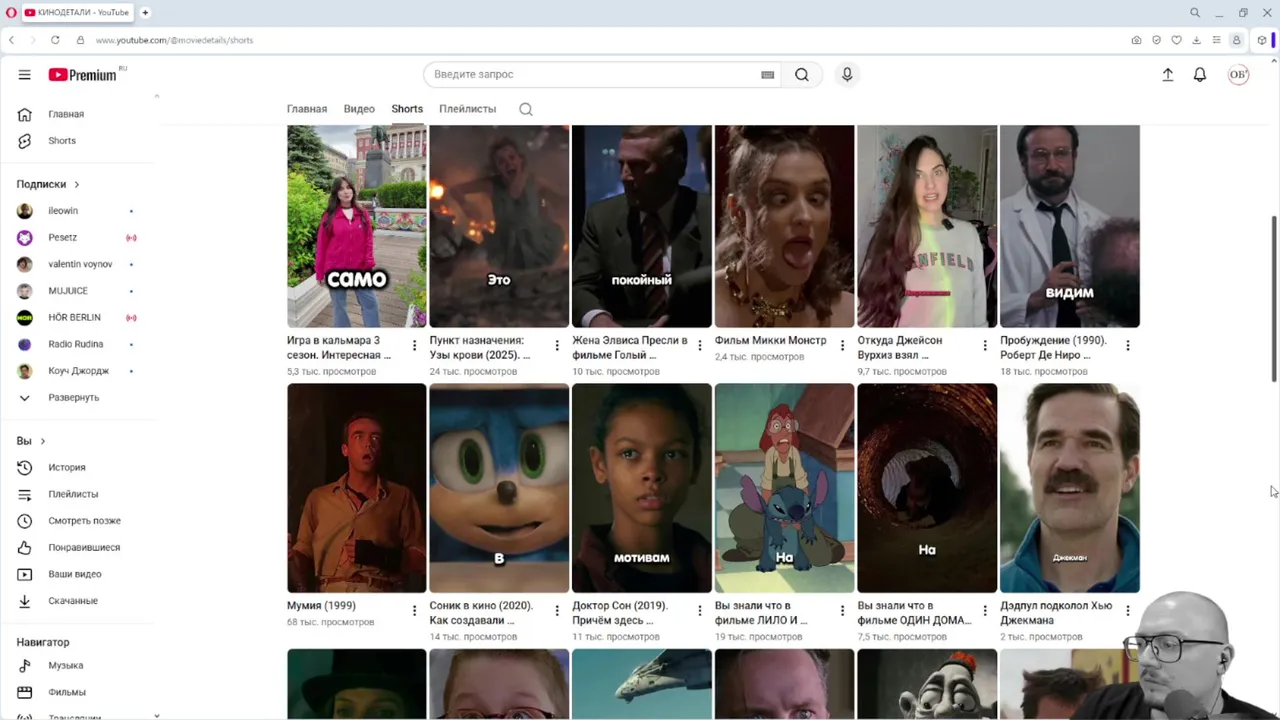Open options menu for Мумия (1999)
The width and height of the screenshot is (1280, 720).
(414, 611)
